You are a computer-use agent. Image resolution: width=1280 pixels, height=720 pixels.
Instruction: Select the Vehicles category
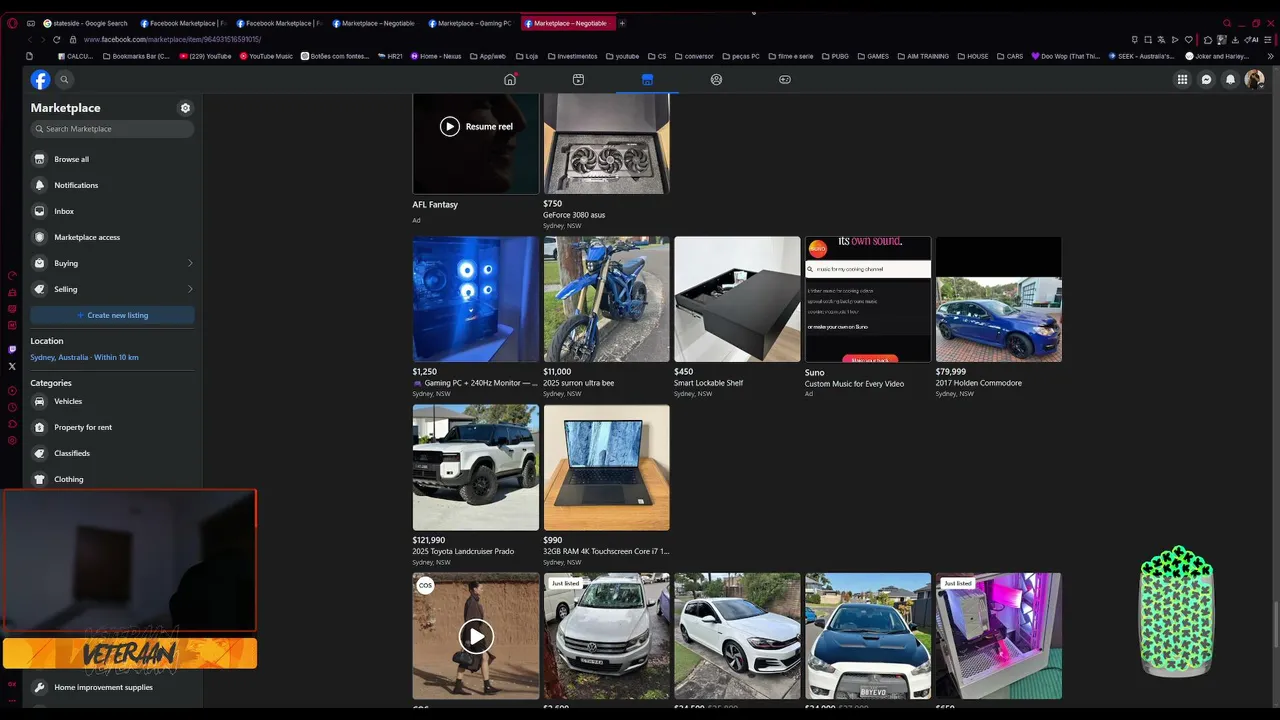click(x=112, y=401)
